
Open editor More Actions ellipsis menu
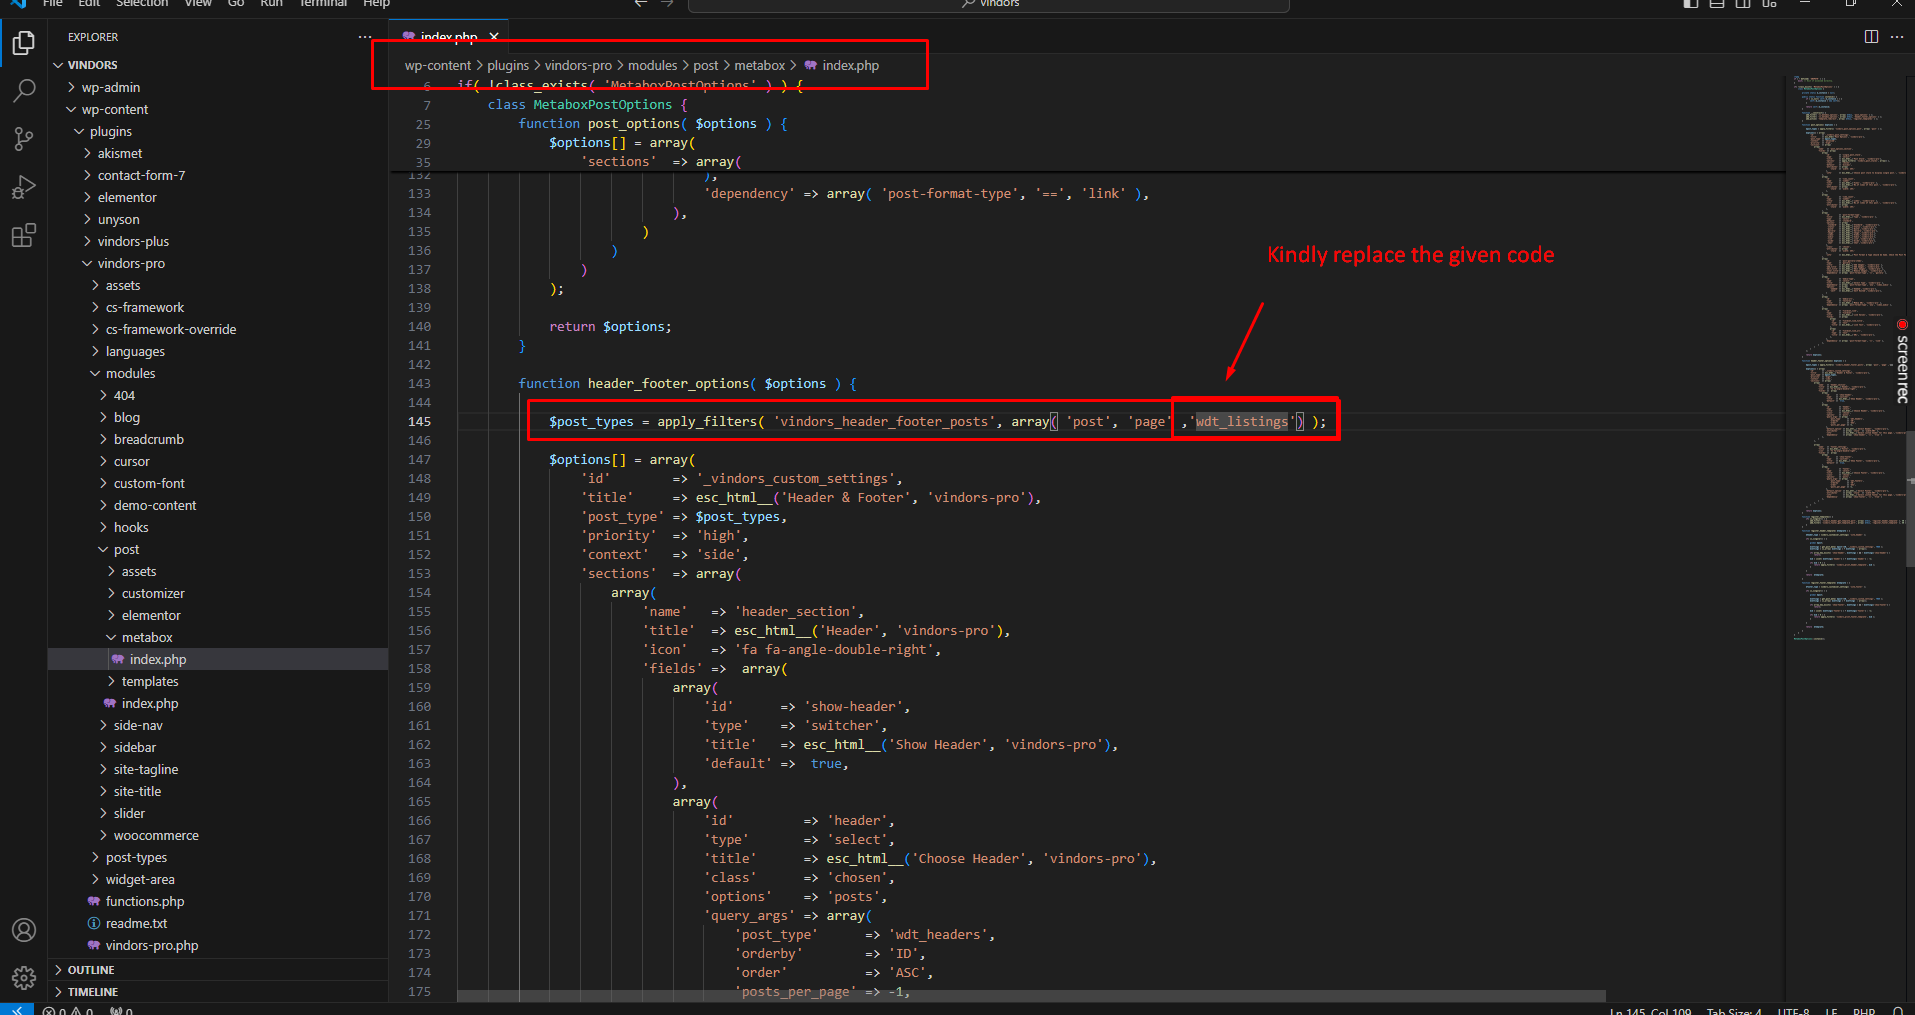point(1897,37)
